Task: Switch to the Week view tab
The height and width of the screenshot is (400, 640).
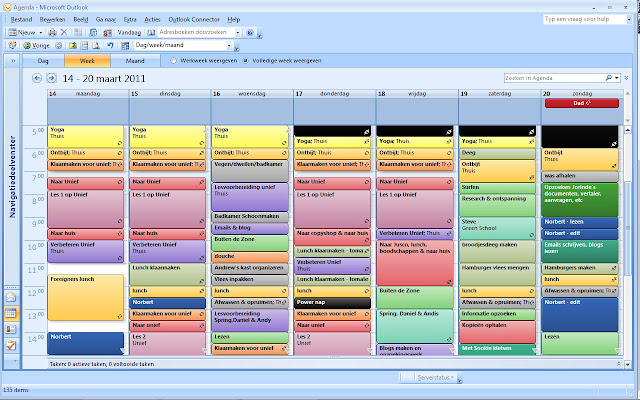Action: (x=87, y=61)
